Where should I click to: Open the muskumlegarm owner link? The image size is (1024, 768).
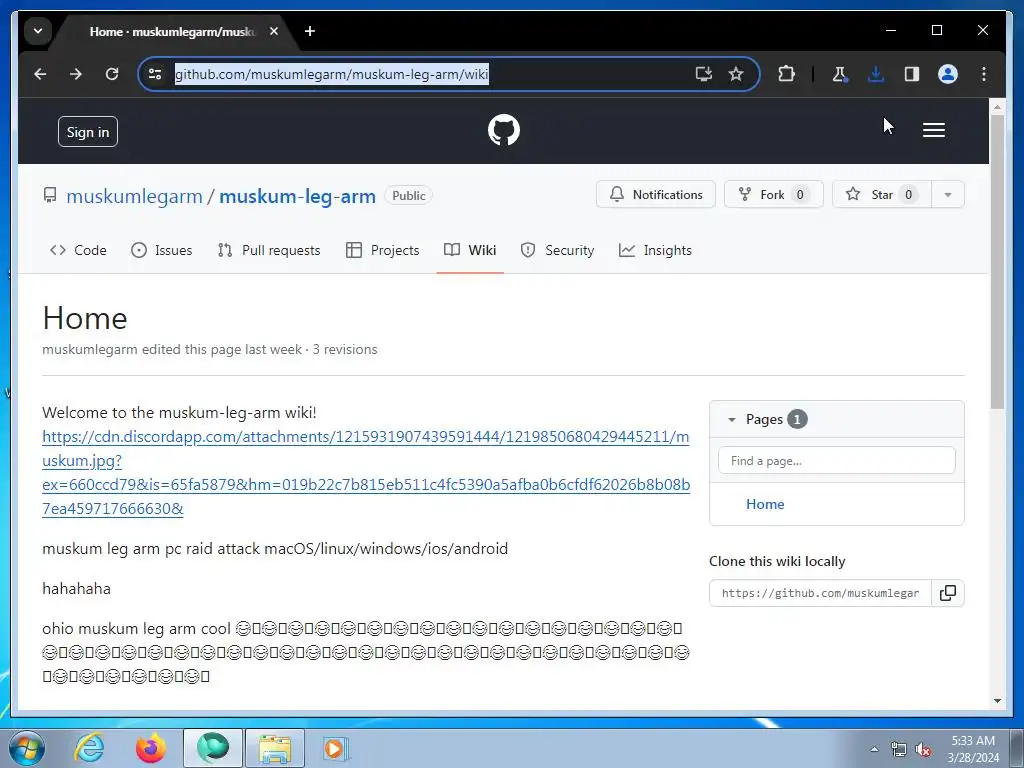135,197
